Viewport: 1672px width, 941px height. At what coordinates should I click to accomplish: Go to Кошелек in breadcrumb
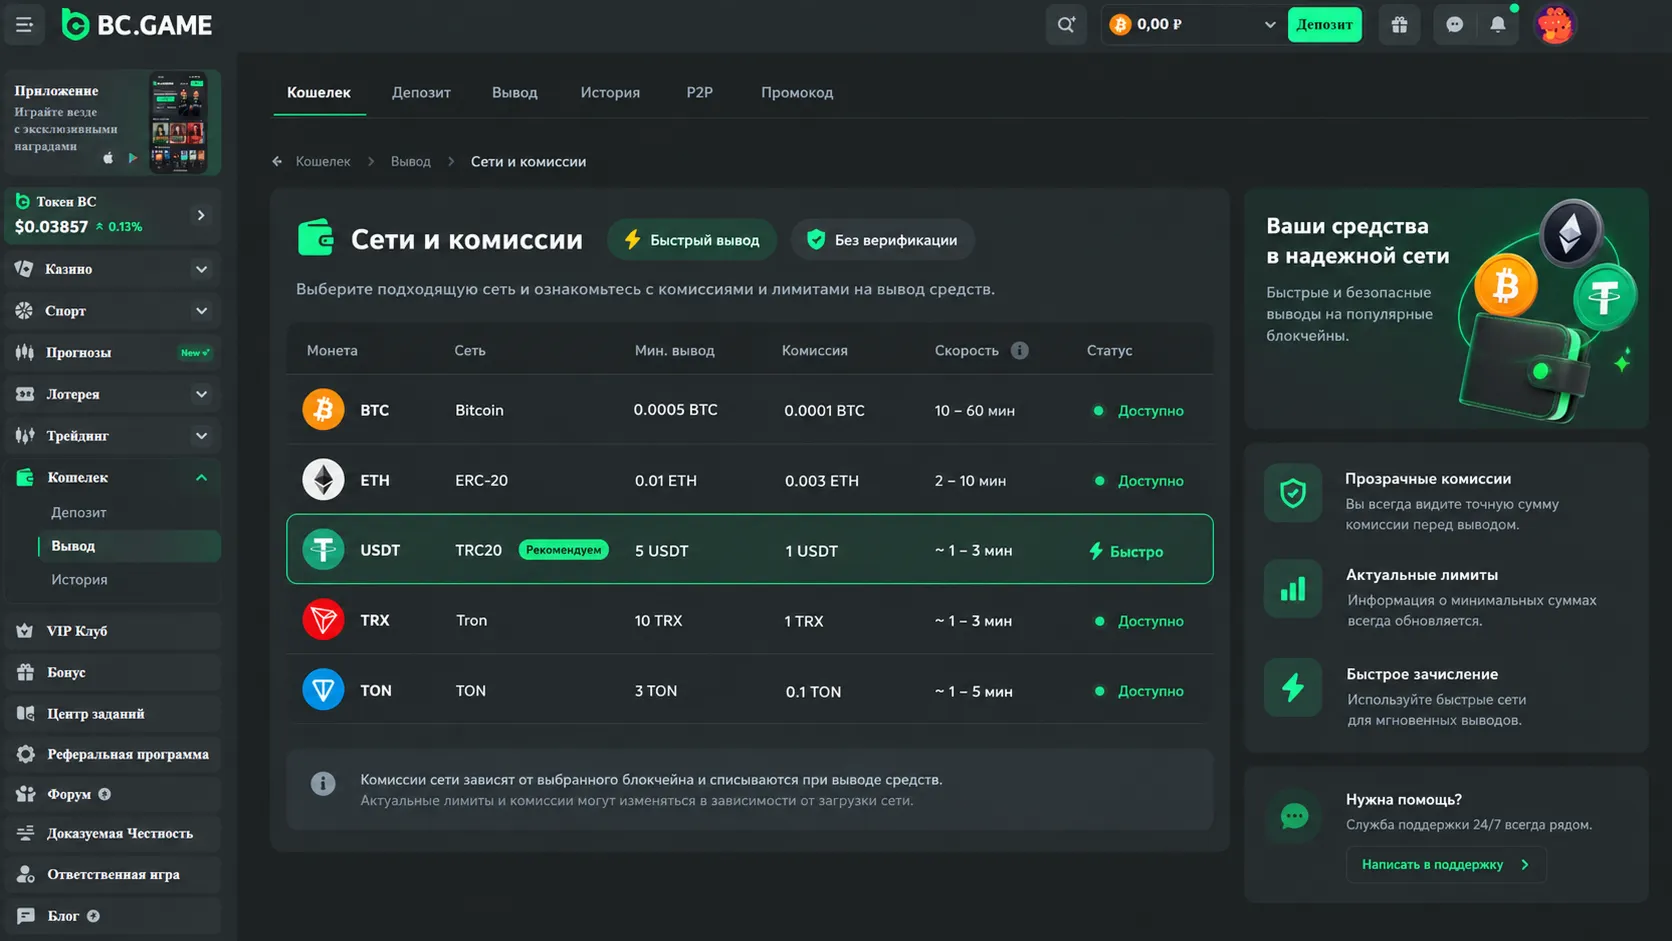click(323, 162)
